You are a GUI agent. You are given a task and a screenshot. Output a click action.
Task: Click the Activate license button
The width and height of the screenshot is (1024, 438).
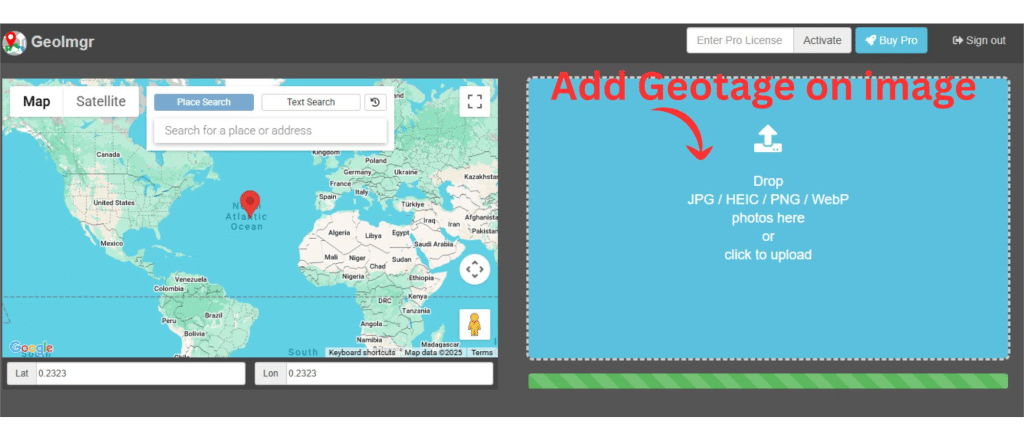click(822, 40)
